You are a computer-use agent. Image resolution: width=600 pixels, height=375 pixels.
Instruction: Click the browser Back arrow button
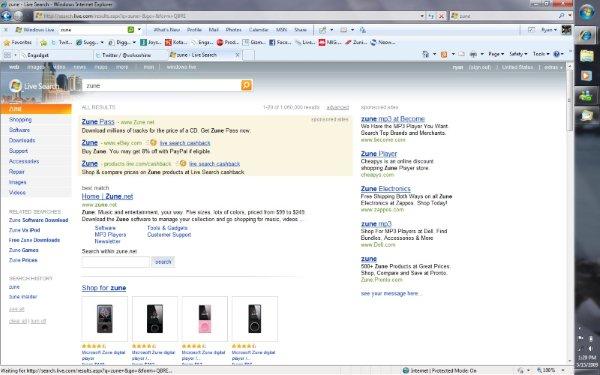[6, 16]
